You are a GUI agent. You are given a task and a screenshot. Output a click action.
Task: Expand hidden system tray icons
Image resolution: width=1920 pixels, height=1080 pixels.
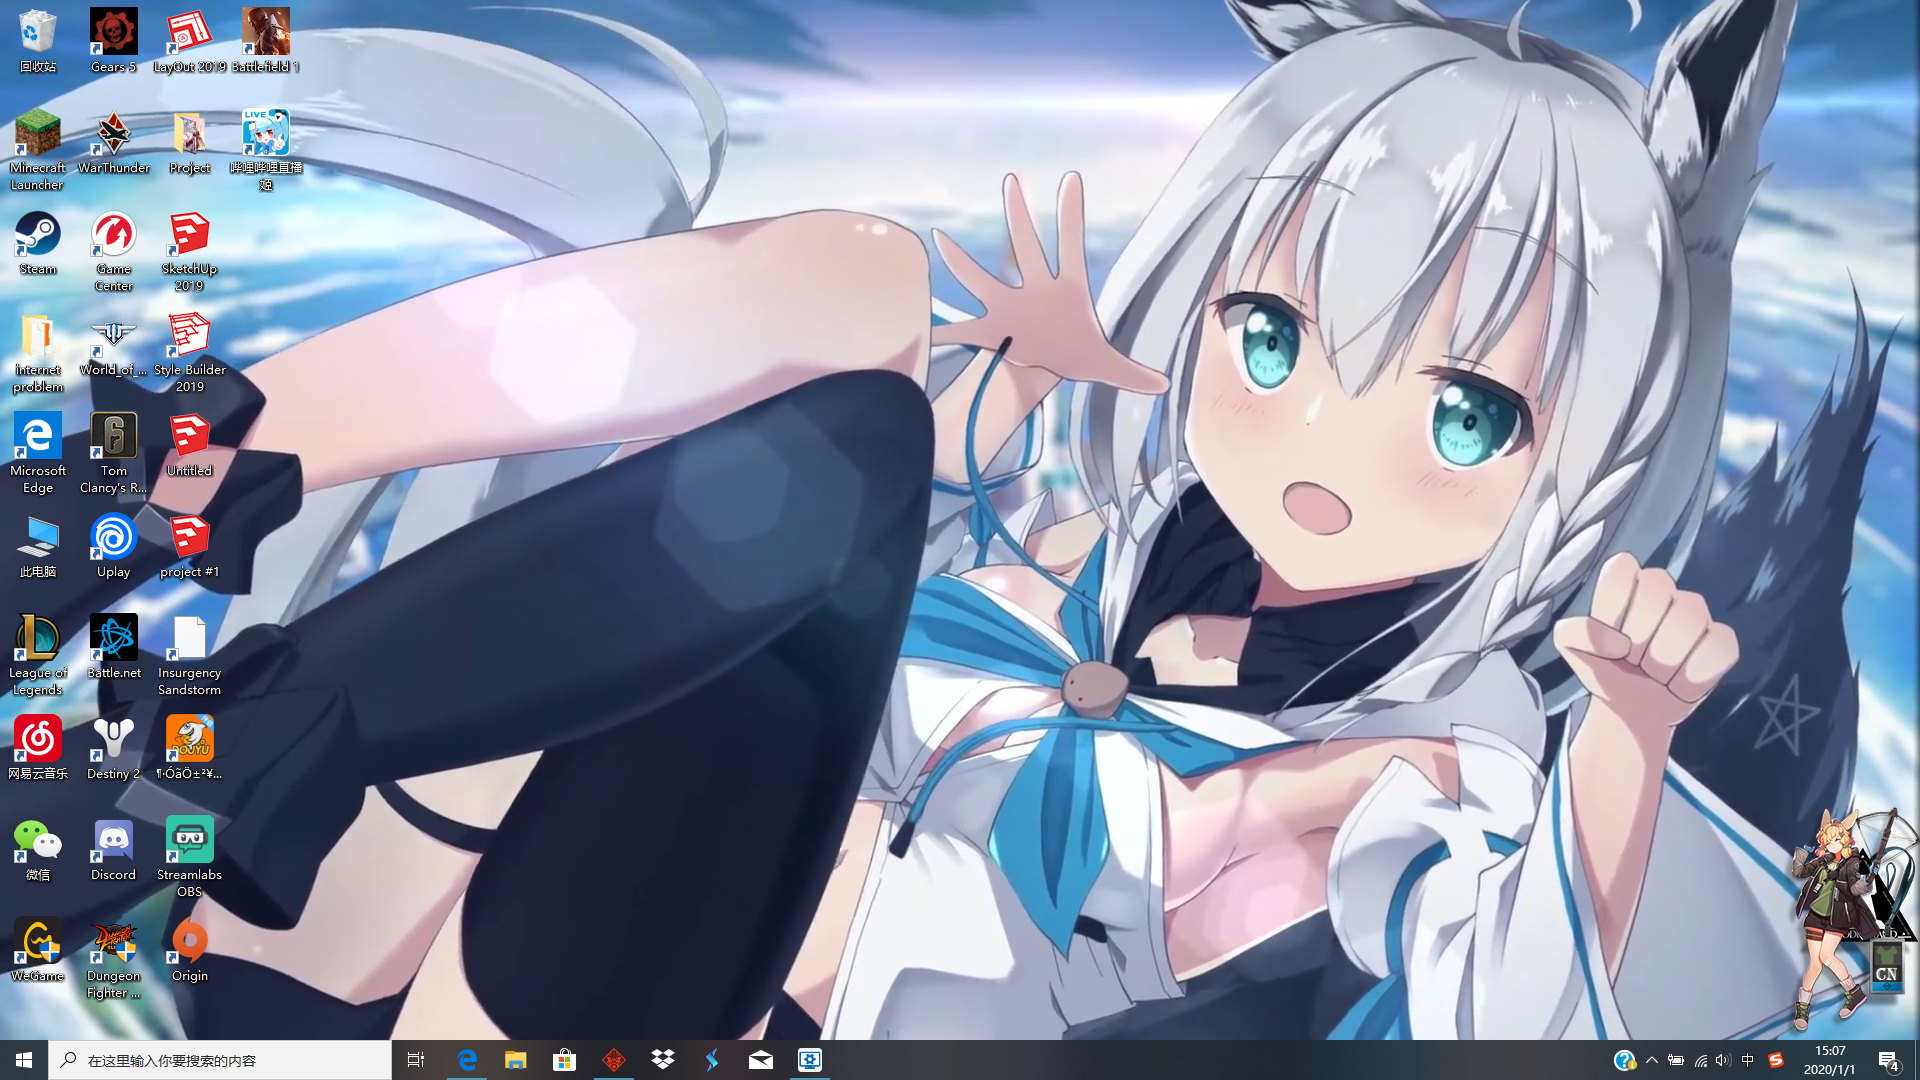(x=1653, y=1060)
